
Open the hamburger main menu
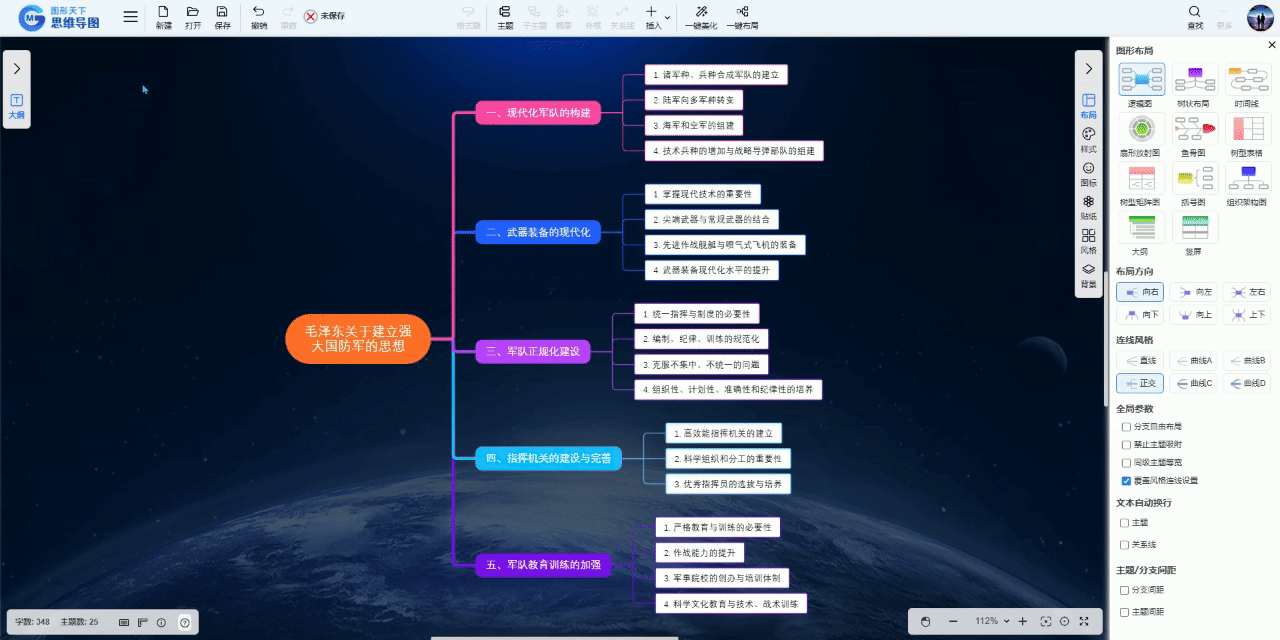tap(131, 17)
